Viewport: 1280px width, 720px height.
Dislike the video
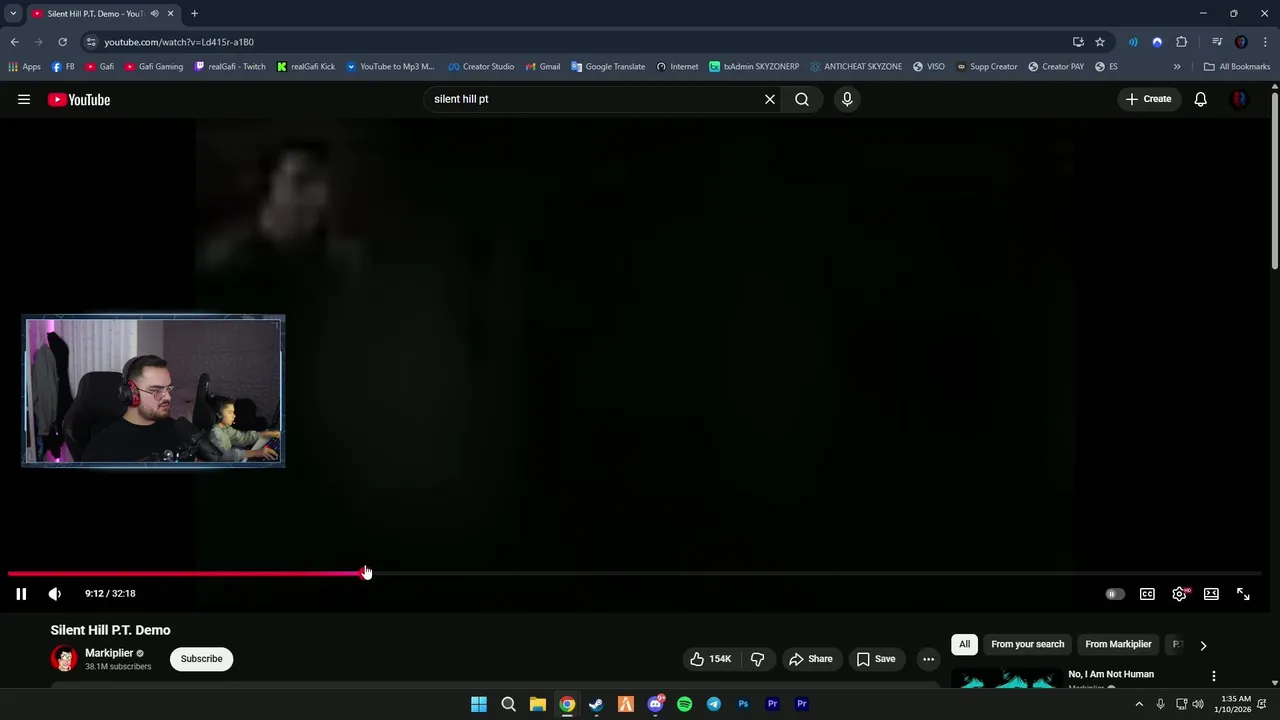(757, 659)
